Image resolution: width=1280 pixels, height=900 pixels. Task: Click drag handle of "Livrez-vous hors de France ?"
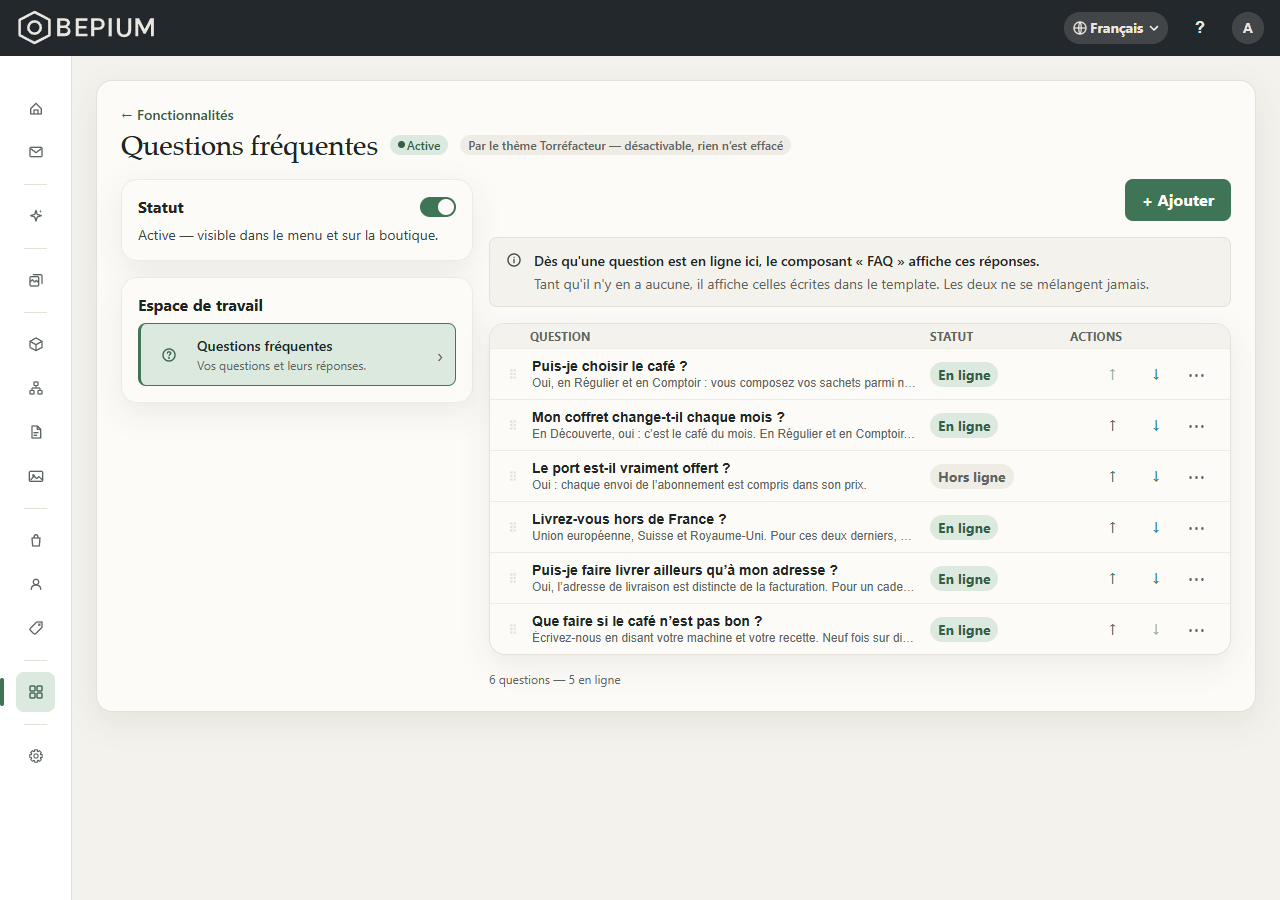point(513,527)
